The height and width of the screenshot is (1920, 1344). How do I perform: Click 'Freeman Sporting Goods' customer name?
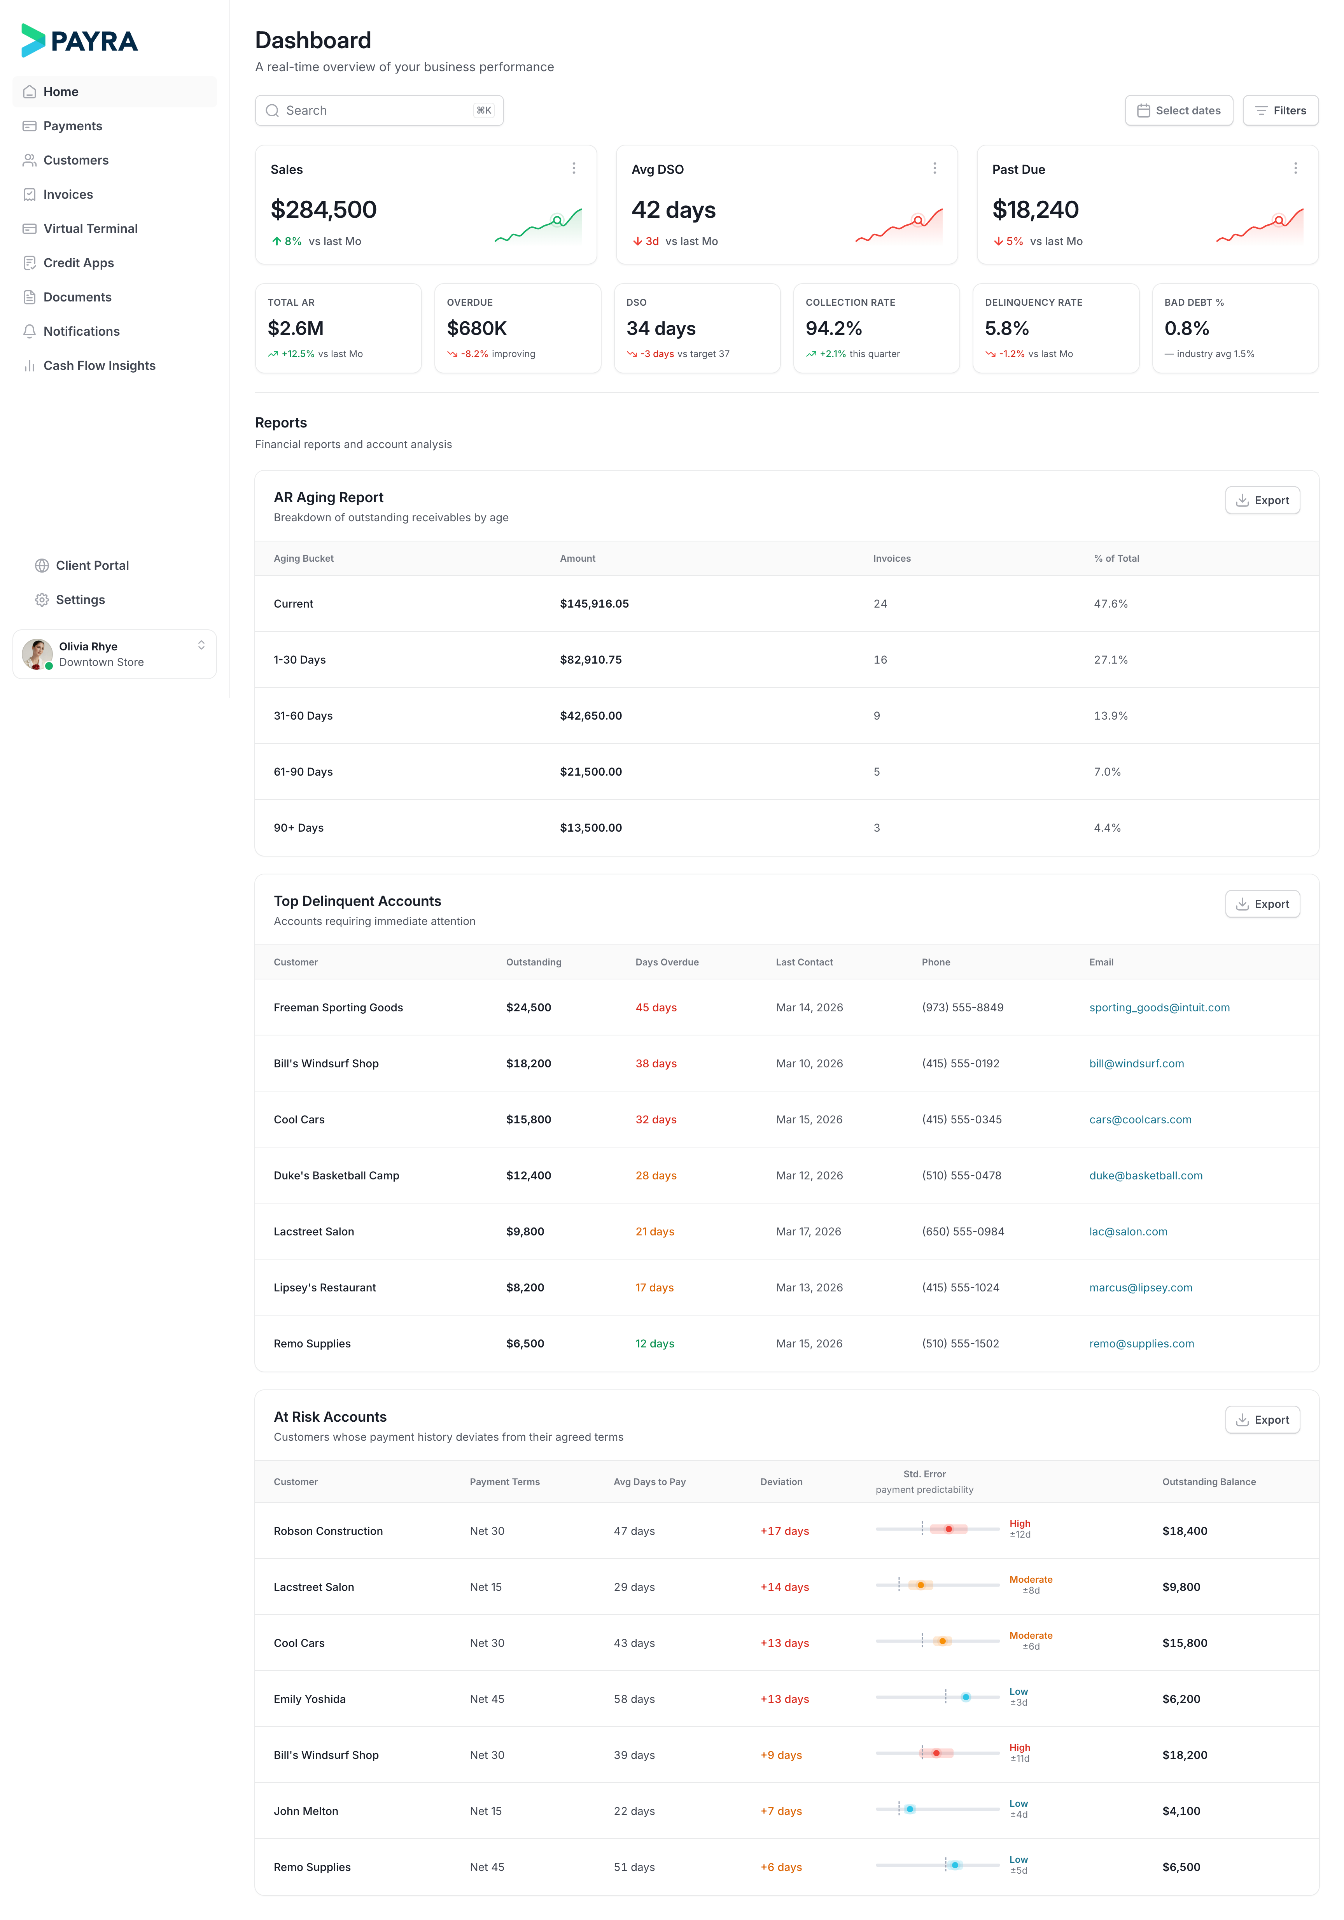click(339, 1008)
